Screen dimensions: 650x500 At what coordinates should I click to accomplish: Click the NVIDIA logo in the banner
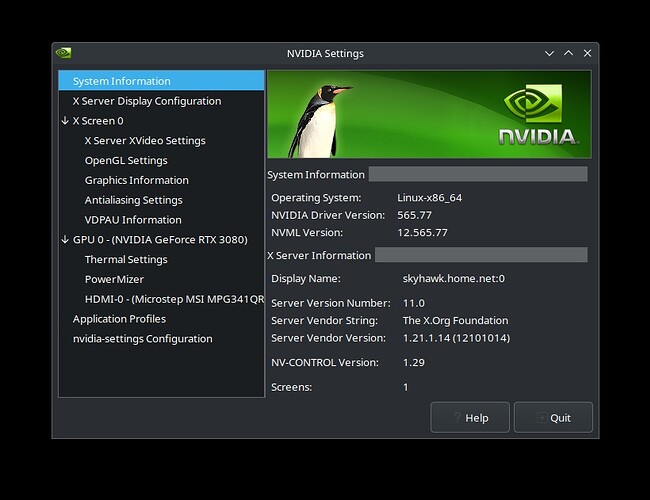pyautogui.click(x=537, y=114)
